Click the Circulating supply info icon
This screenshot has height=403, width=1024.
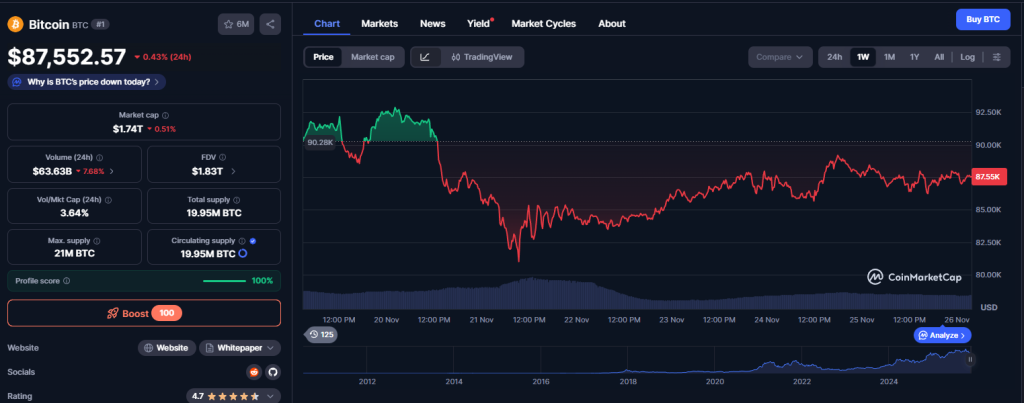(242, 241)
